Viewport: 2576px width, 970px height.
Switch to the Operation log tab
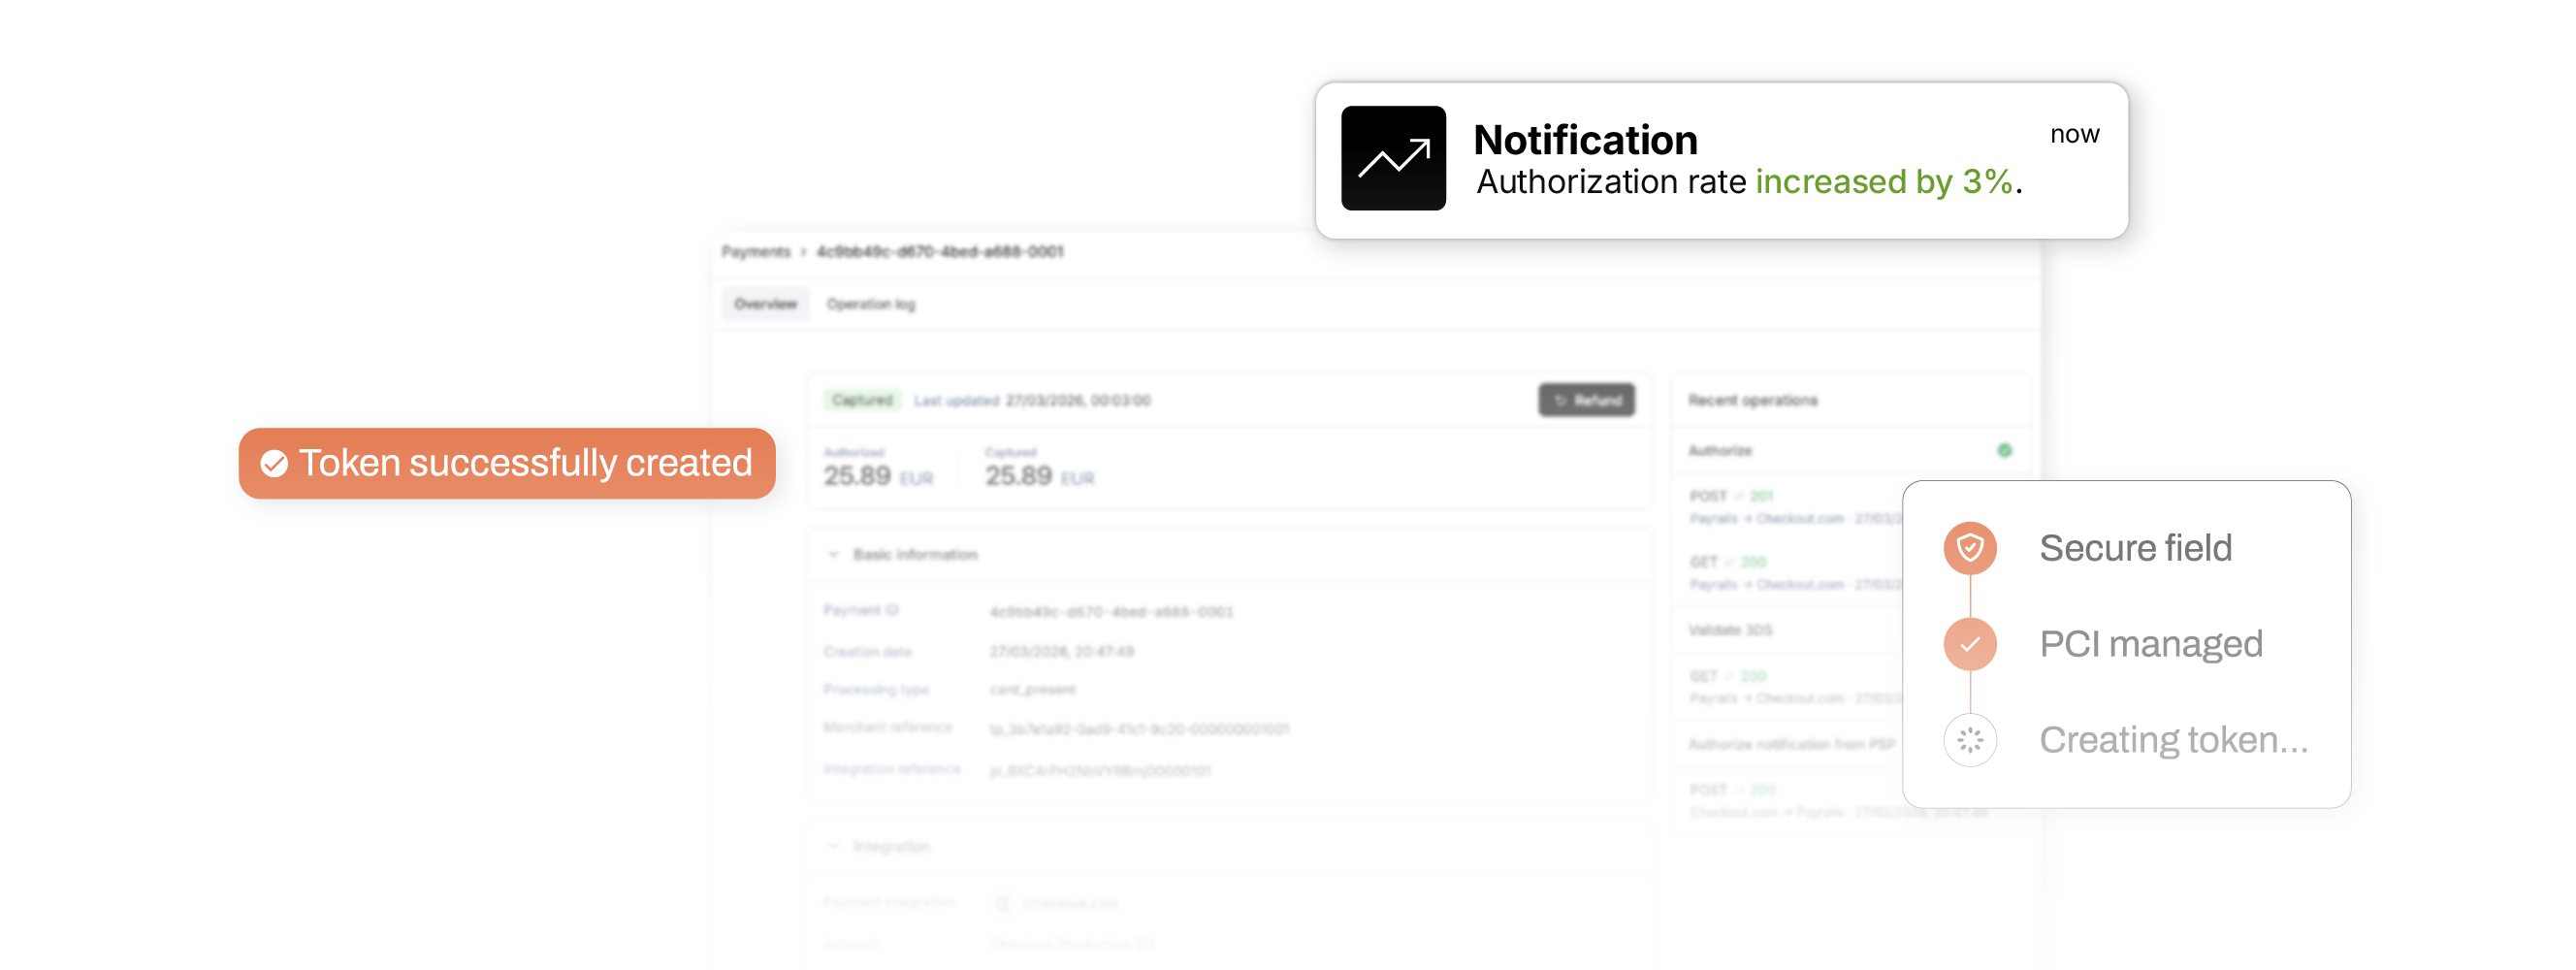(x=871, y=304)
